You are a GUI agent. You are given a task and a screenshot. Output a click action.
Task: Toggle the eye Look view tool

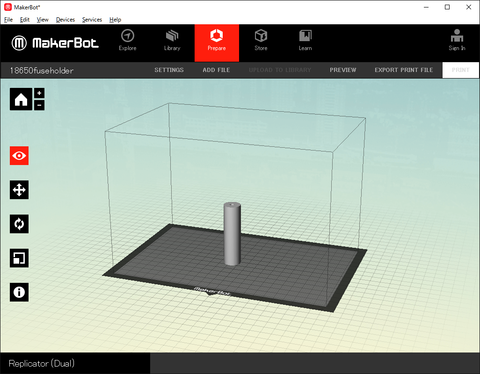(x=19, y=156)
